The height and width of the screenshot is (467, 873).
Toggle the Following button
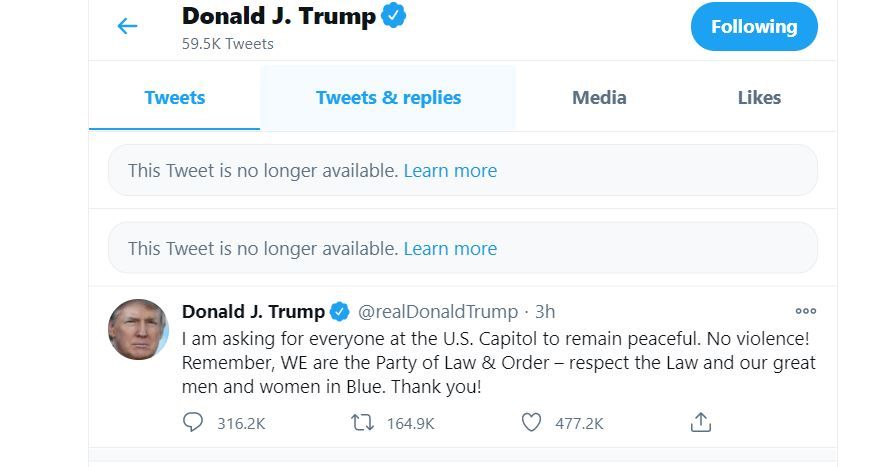(754, 27)
